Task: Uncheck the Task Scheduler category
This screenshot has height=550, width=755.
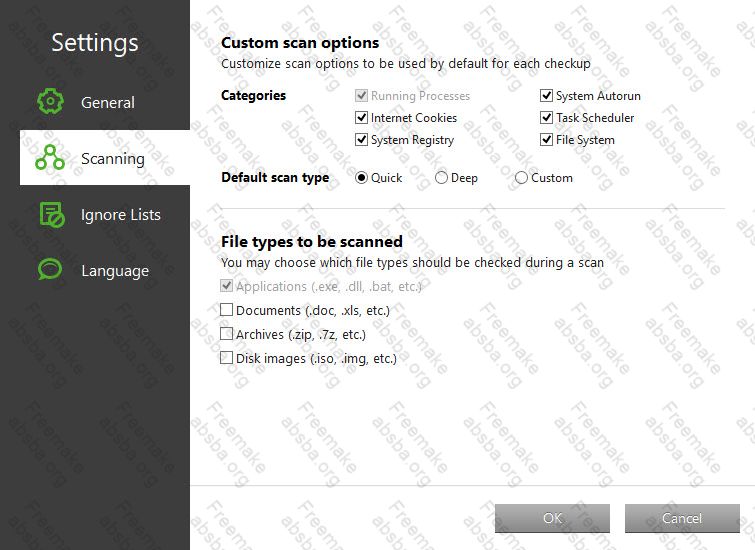Action: pos(546,118)
